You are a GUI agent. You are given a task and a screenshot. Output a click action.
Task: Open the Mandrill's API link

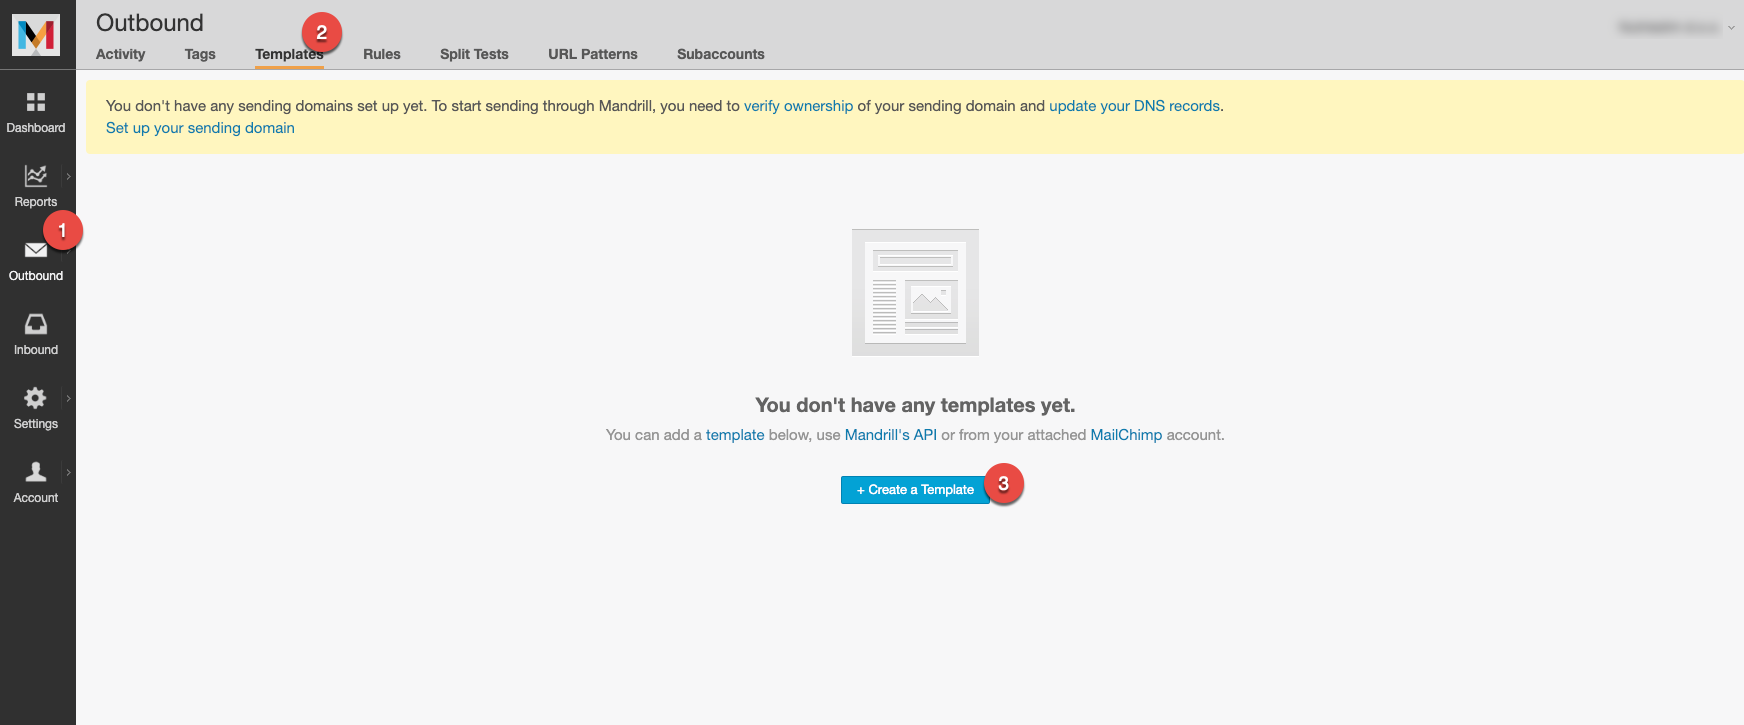click(891, 435)
